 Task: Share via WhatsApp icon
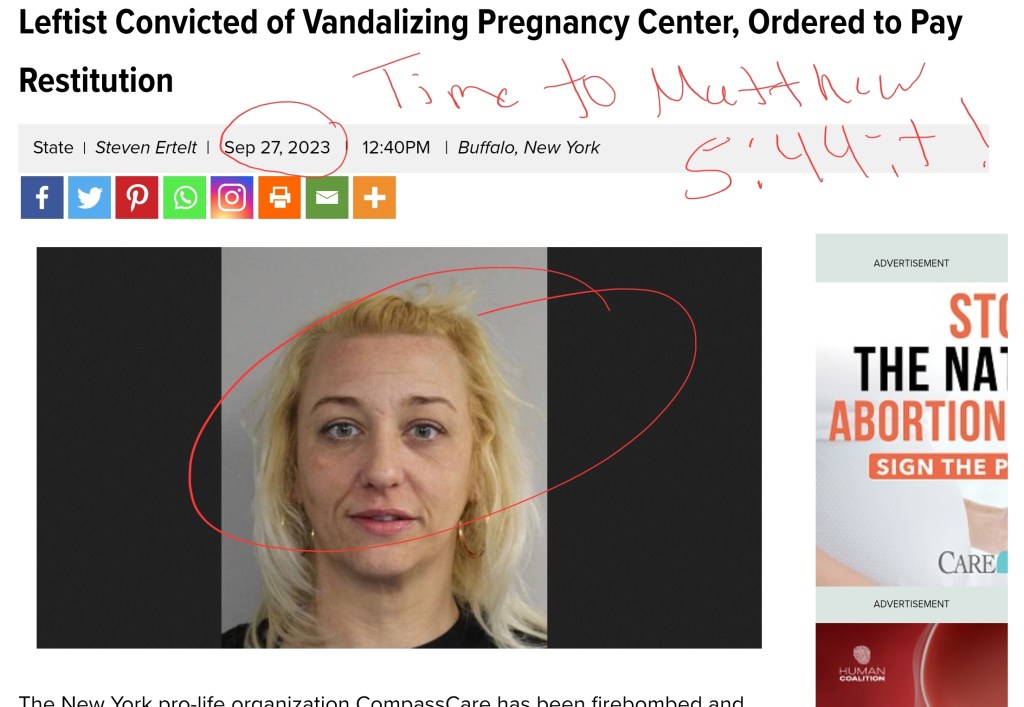(x=184, y=197)
